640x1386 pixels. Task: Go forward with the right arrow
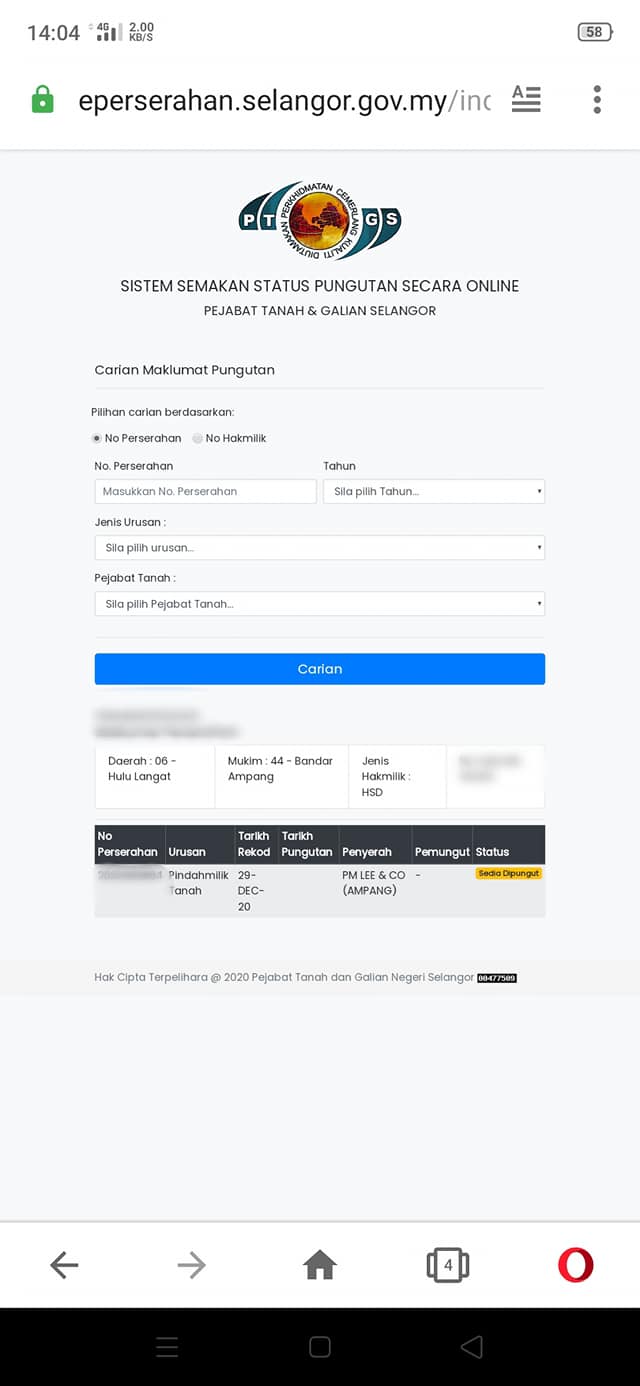191,1265
